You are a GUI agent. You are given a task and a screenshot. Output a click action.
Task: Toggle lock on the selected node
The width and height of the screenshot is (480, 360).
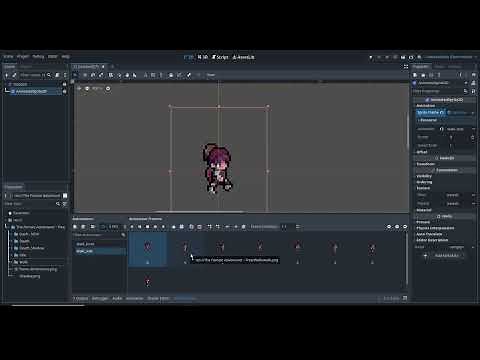(171, 75)
